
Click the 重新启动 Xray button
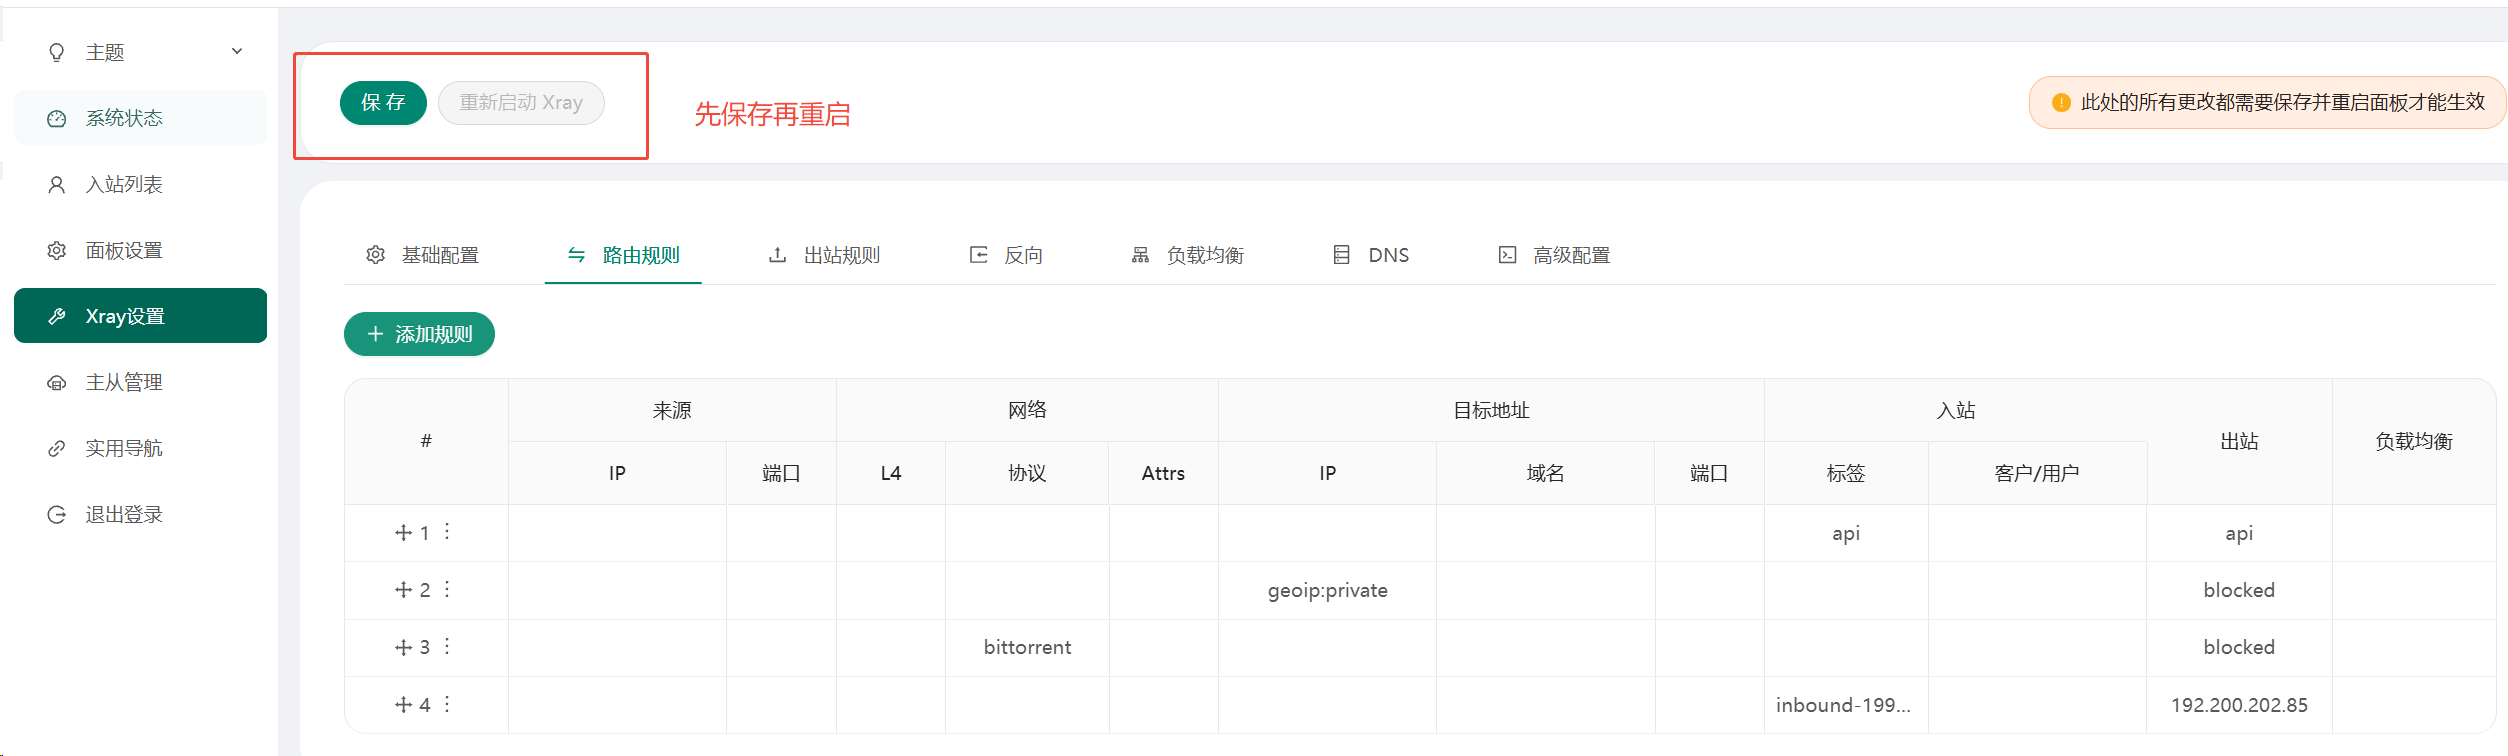click(521, 103)
